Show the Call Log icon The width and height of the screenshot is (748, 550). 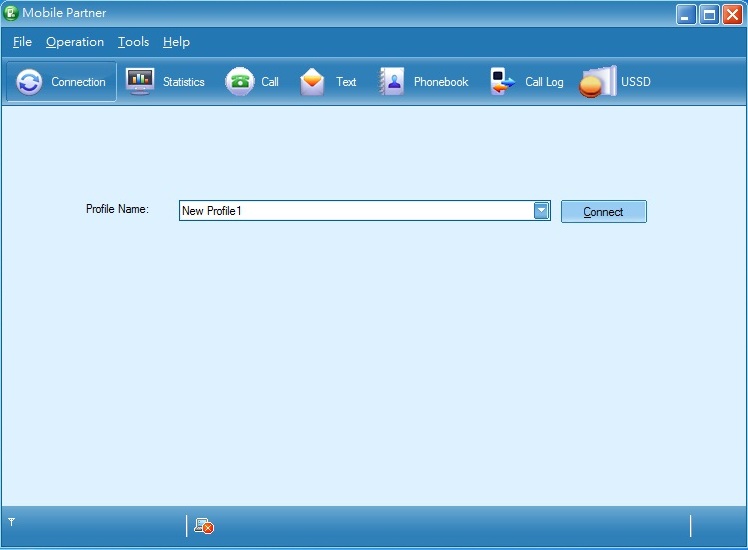(502, 82)
